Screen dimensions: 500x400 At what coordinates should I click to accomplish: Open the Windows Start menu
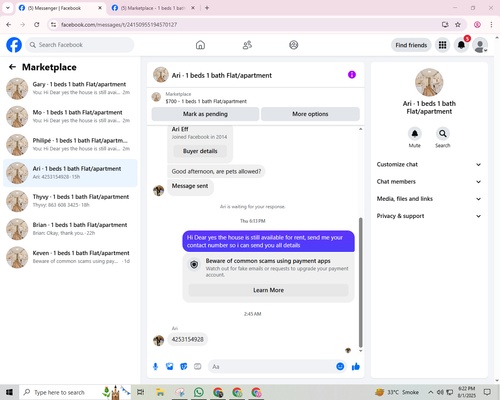point(9,392)
